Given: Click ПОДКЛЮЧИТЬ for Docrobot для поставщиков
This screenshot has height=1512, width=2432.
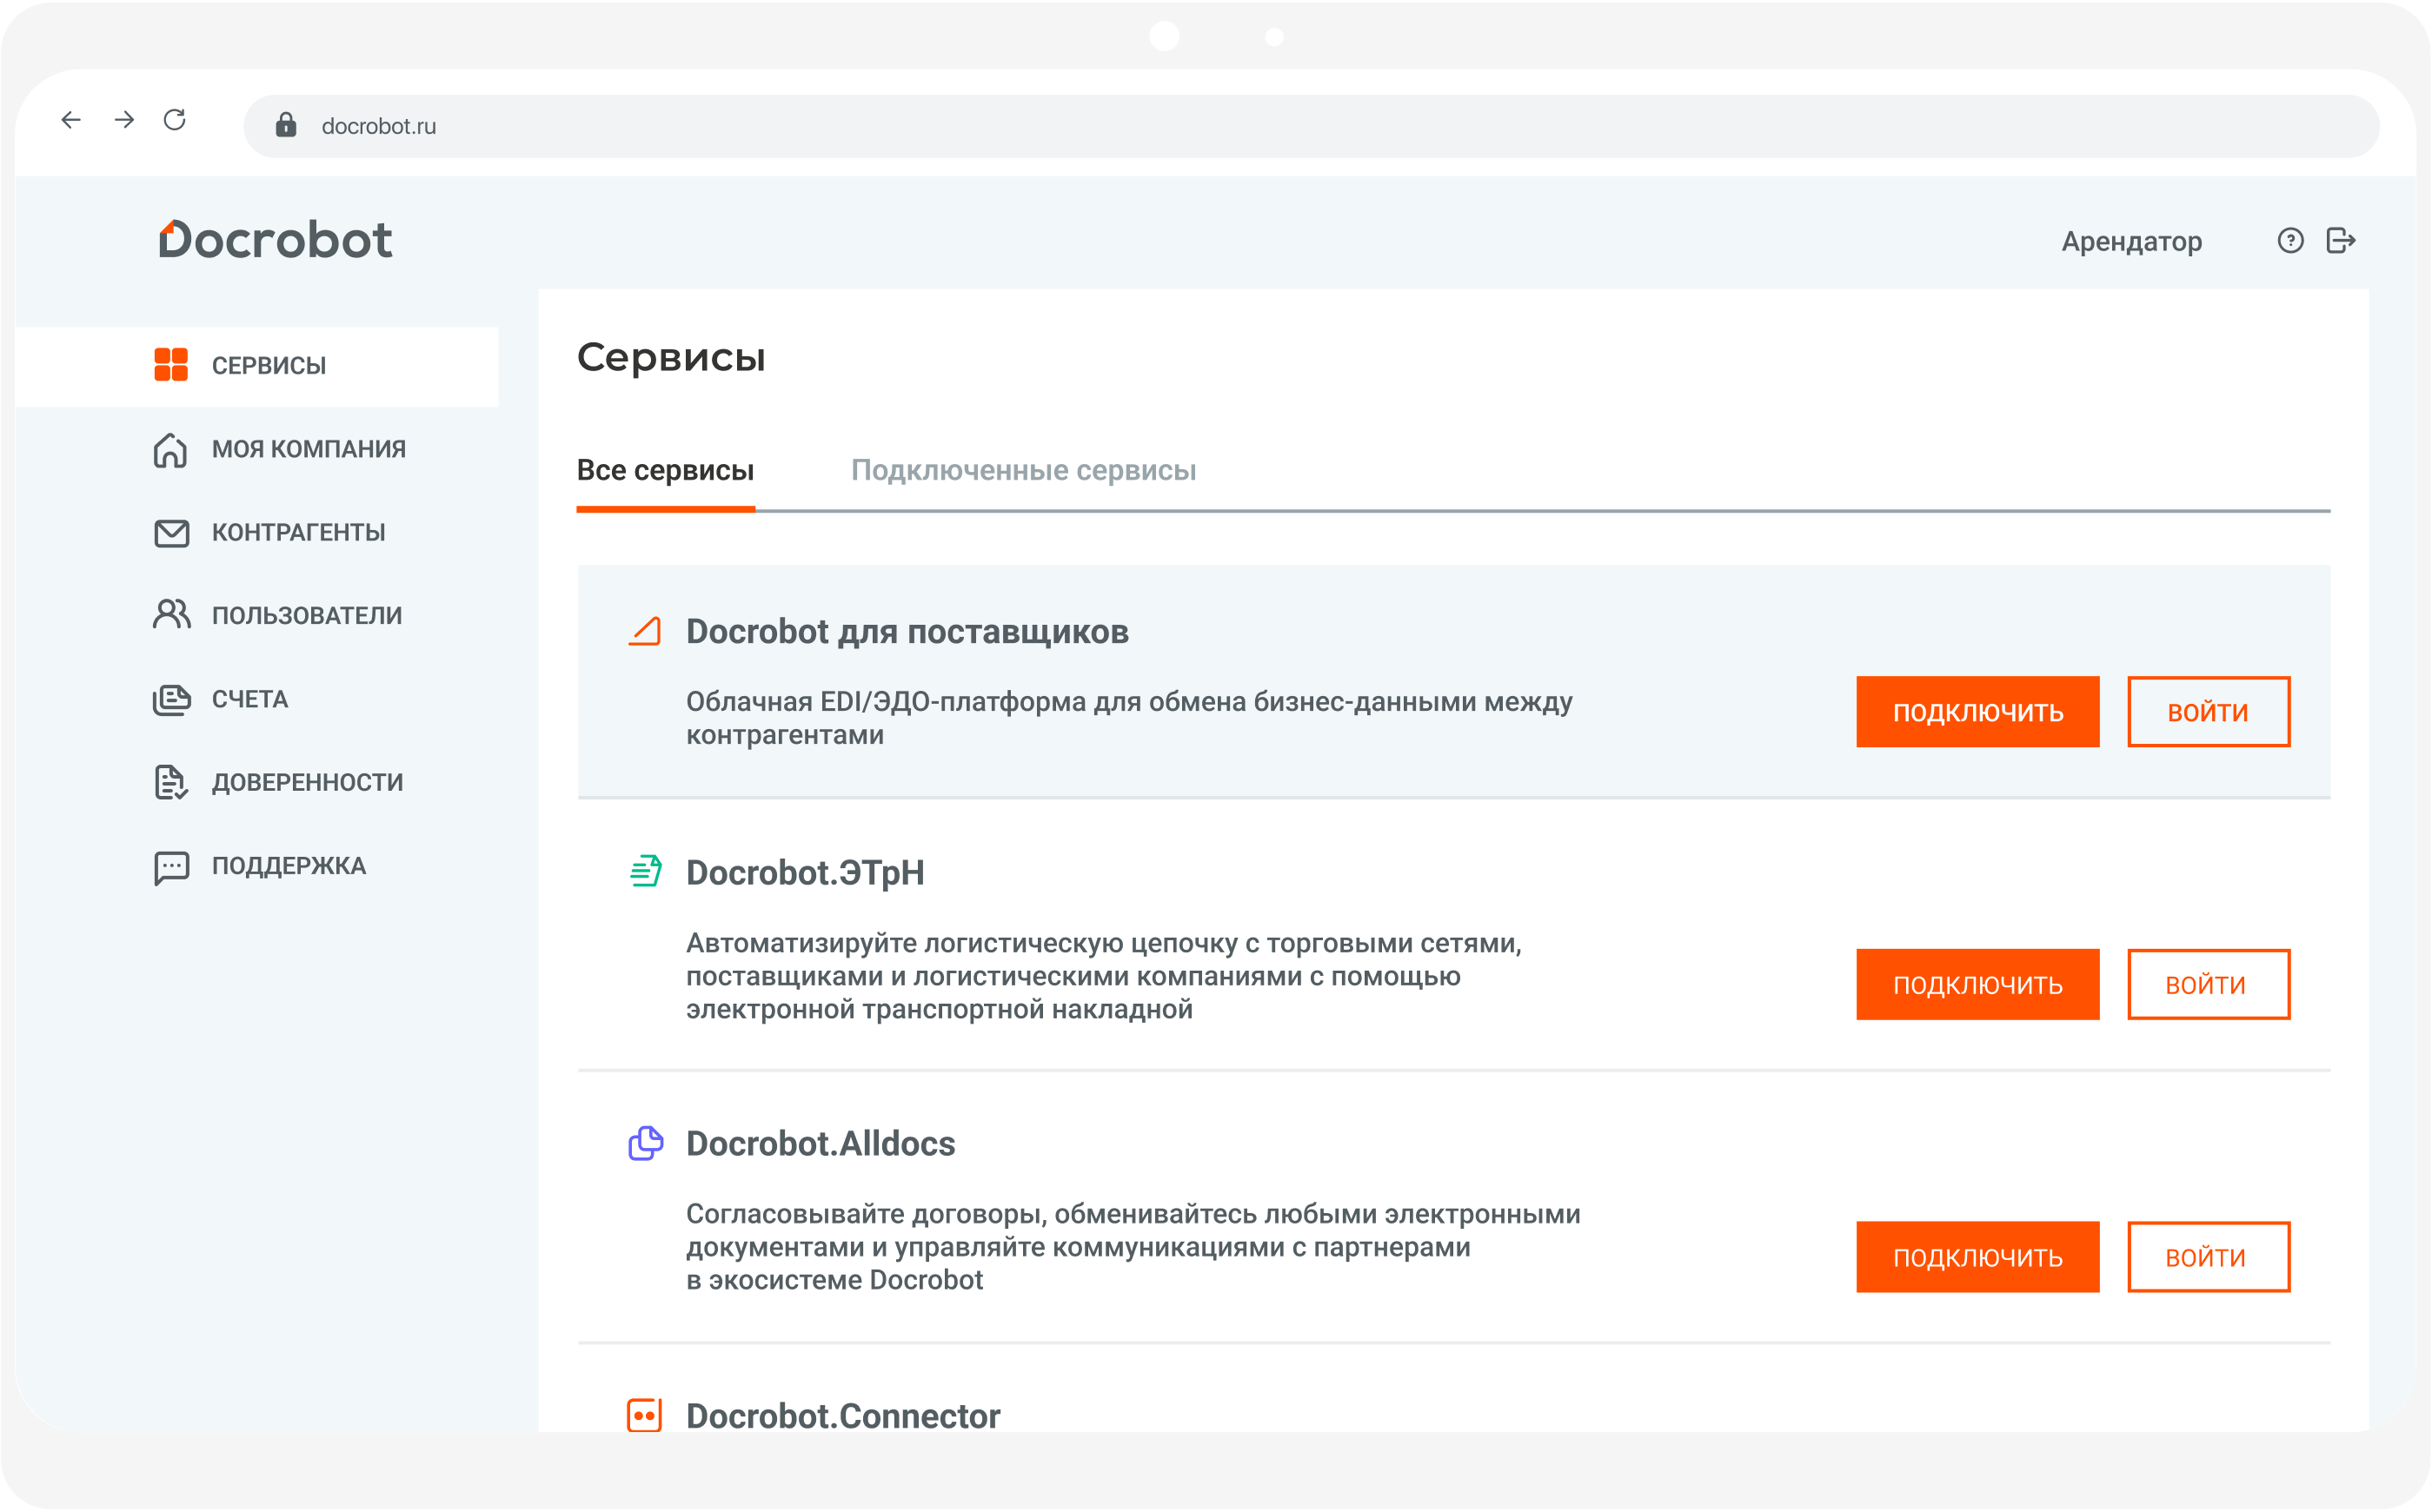Looking at the screenshot, I should (1977, 712).
